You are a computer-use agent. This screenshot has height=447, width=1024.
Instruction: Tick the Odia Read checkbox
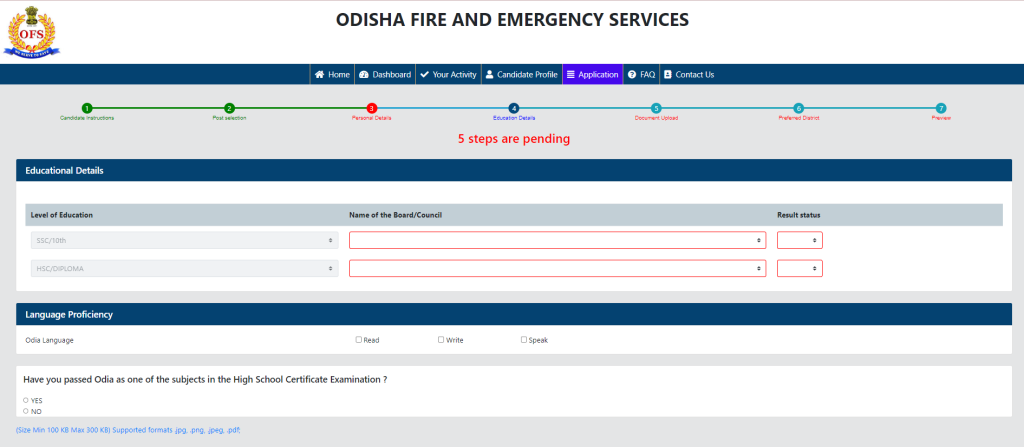coord(359,340)
